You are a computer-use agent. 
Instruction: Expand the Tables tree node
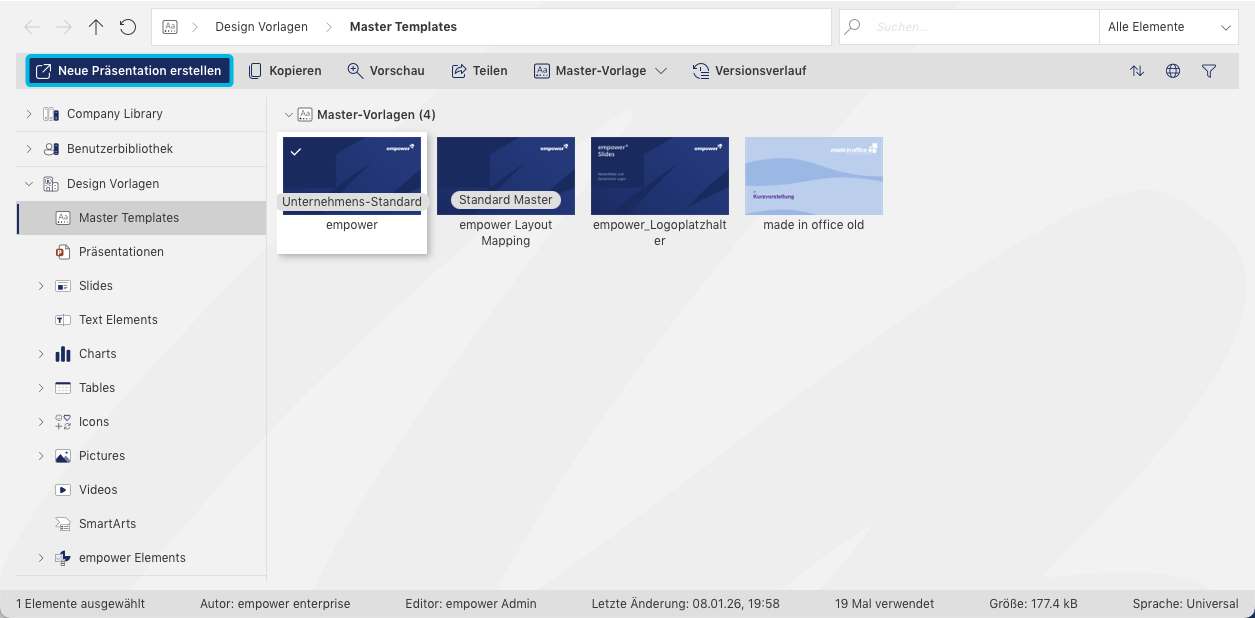[x=41, y=388]
